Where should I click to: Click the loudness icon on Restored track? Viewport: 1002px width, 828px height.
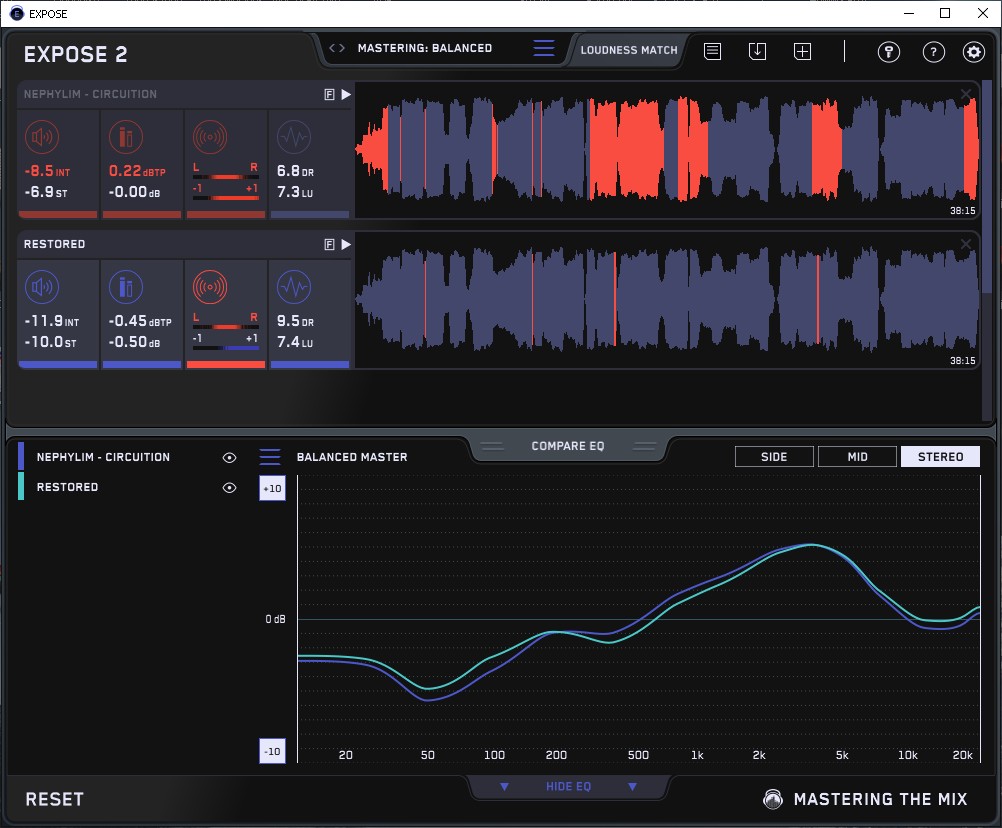coord(40,288)
